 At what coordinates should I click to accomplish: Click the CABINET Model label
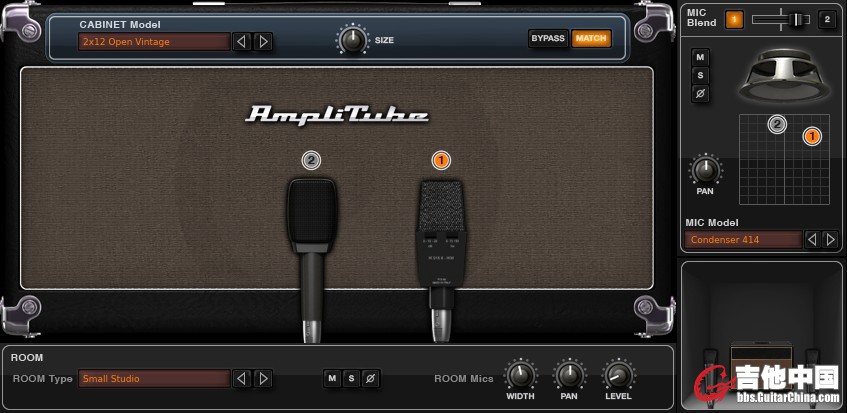120,24
